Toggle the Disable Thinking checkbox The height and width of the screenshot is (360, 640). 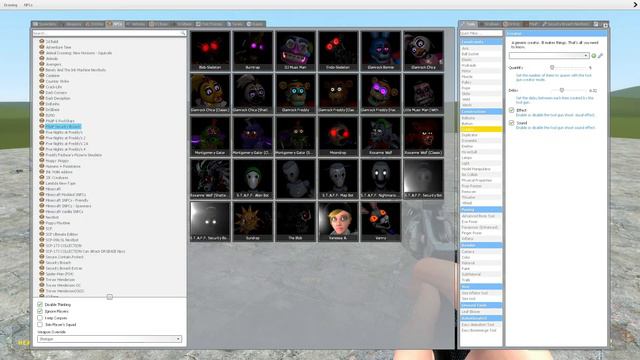(x=40, y=304)
